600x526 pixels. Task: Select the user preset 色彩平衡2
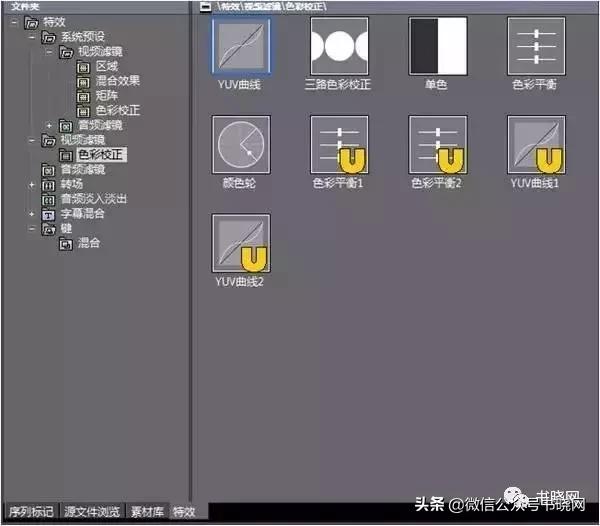tap(438, 145)
